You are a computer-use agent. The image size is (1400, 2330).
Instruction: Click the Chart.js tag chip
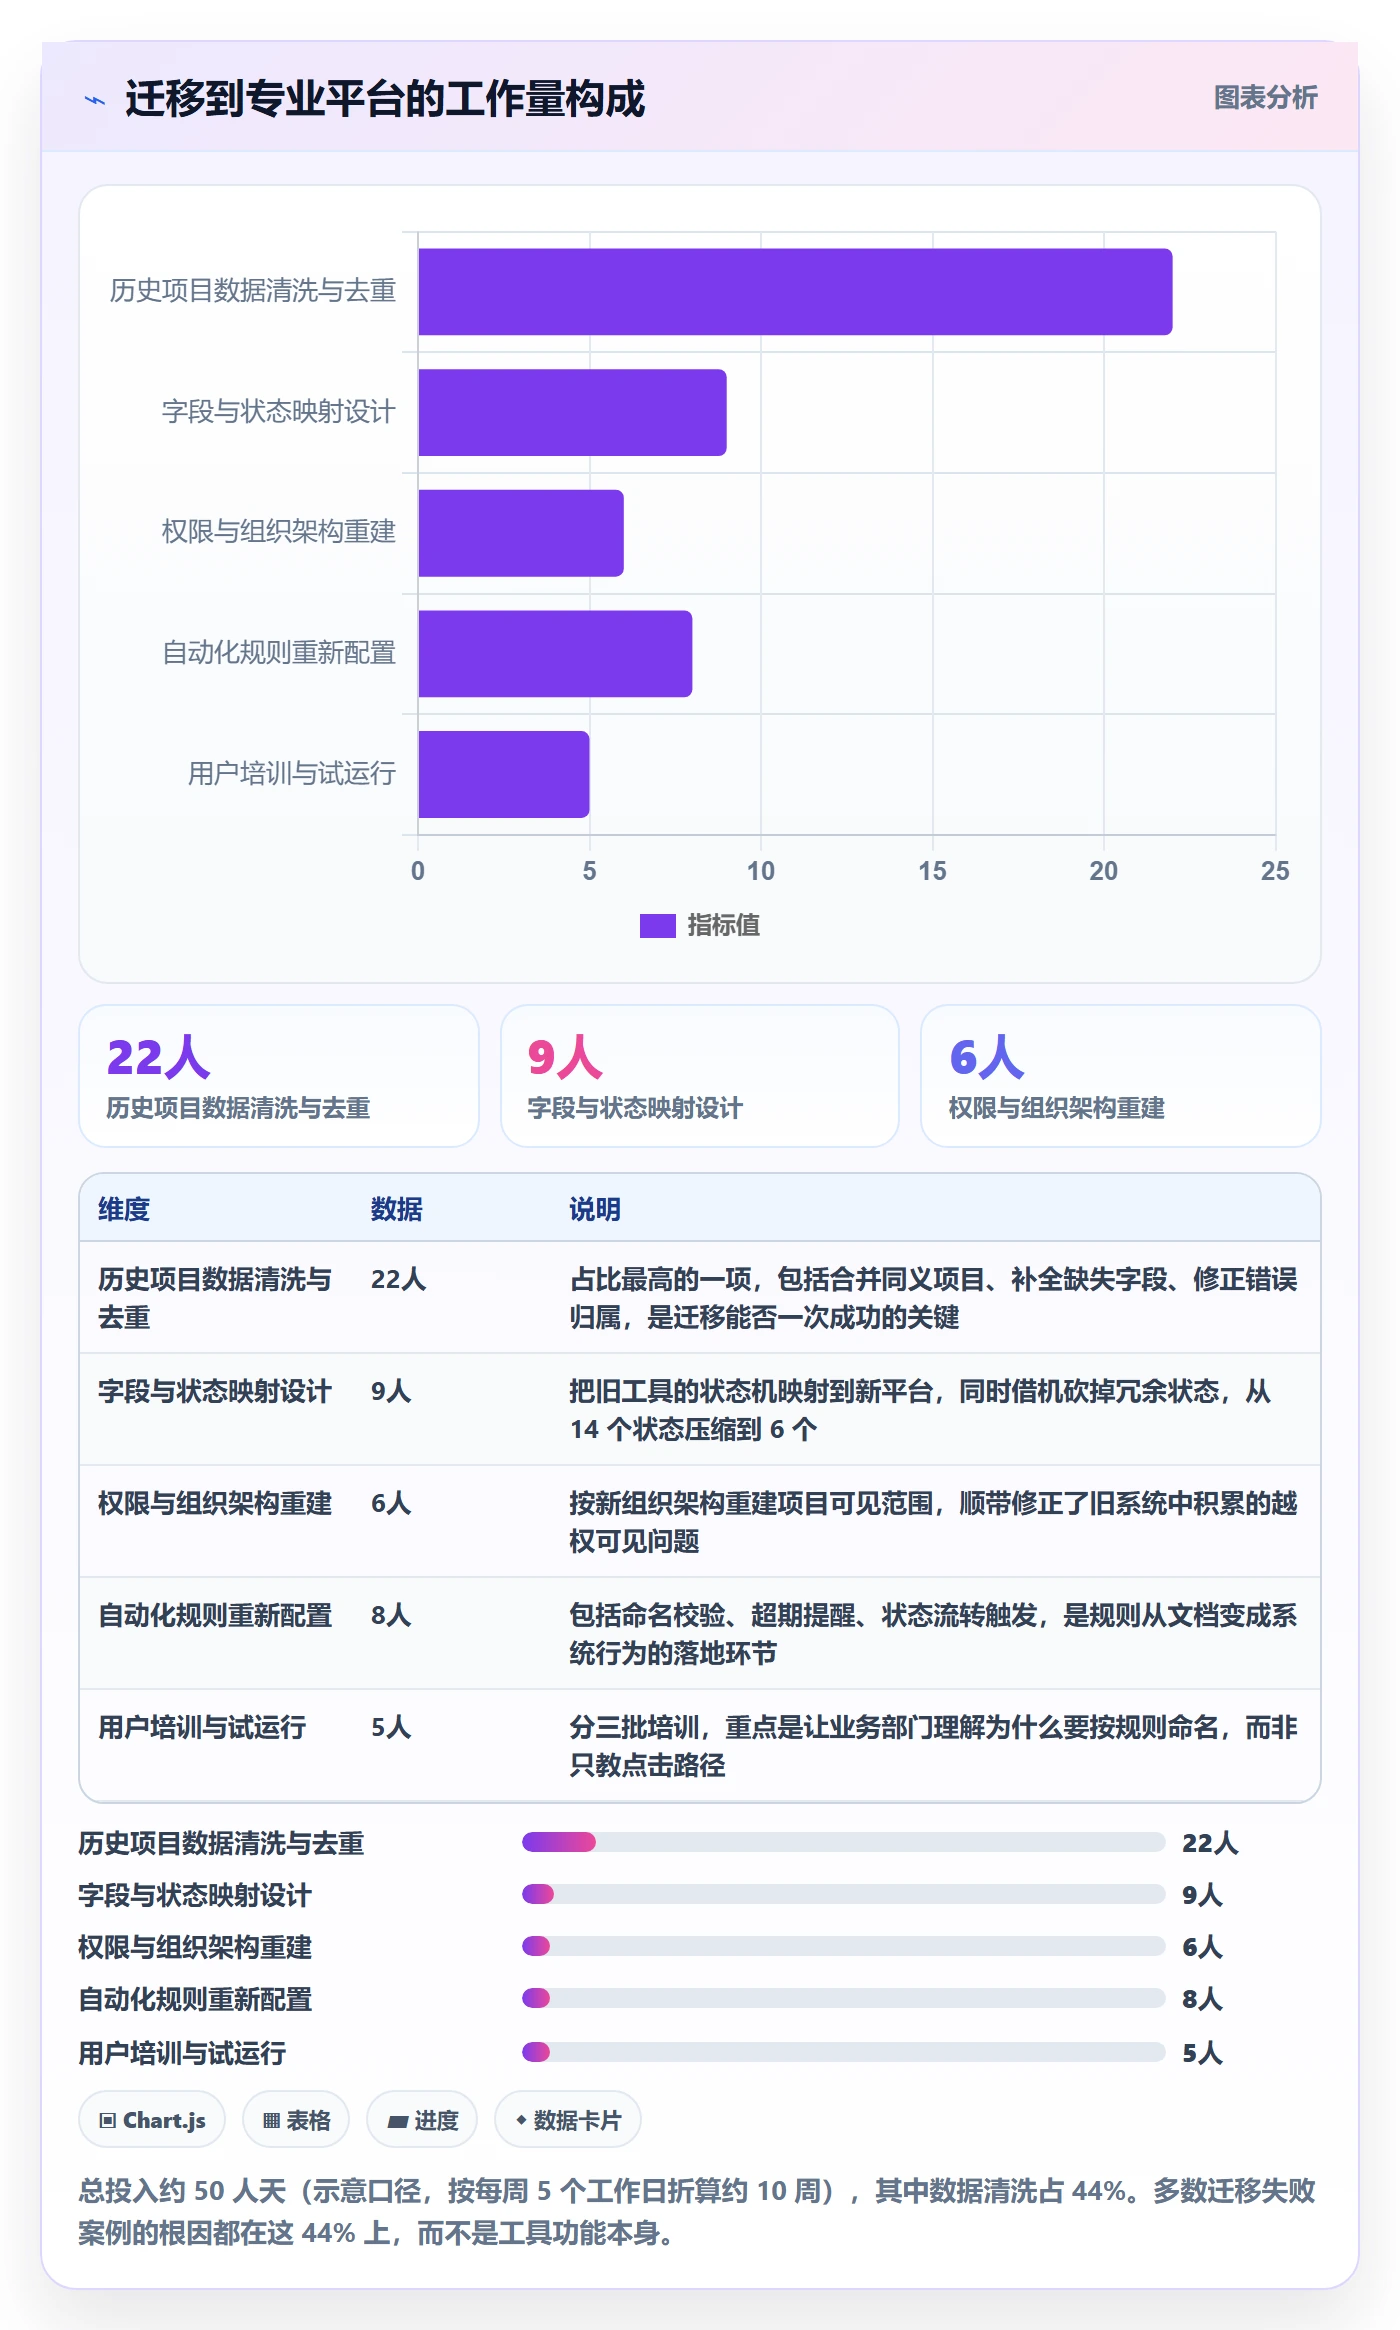pyautogui.click(x=152, y=2119)
